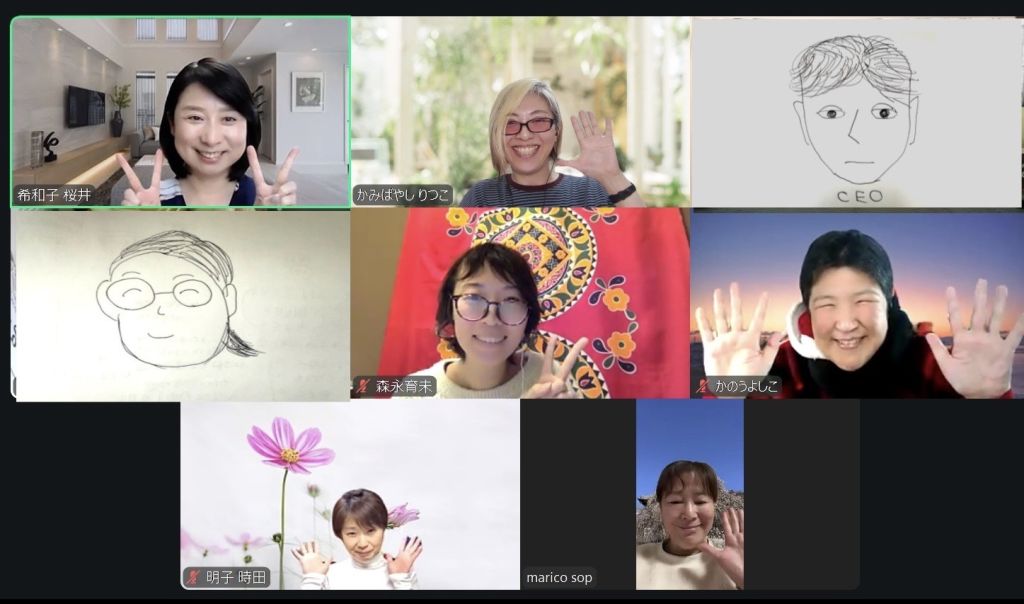Click the framed picture on living room wall
The height and width of the screenshot is (604, 1024).
[x=307, y=91]
